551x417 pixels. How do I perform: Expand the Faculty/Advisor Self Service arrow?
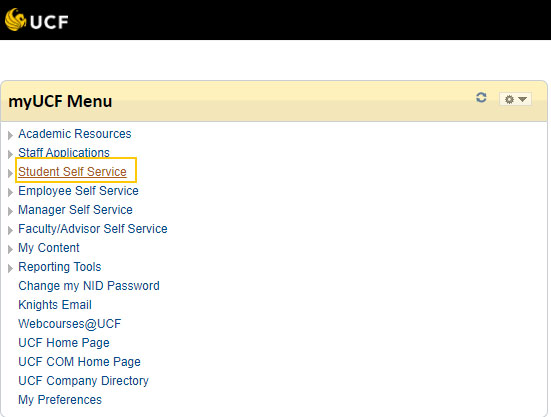click(x=10, y=230)
